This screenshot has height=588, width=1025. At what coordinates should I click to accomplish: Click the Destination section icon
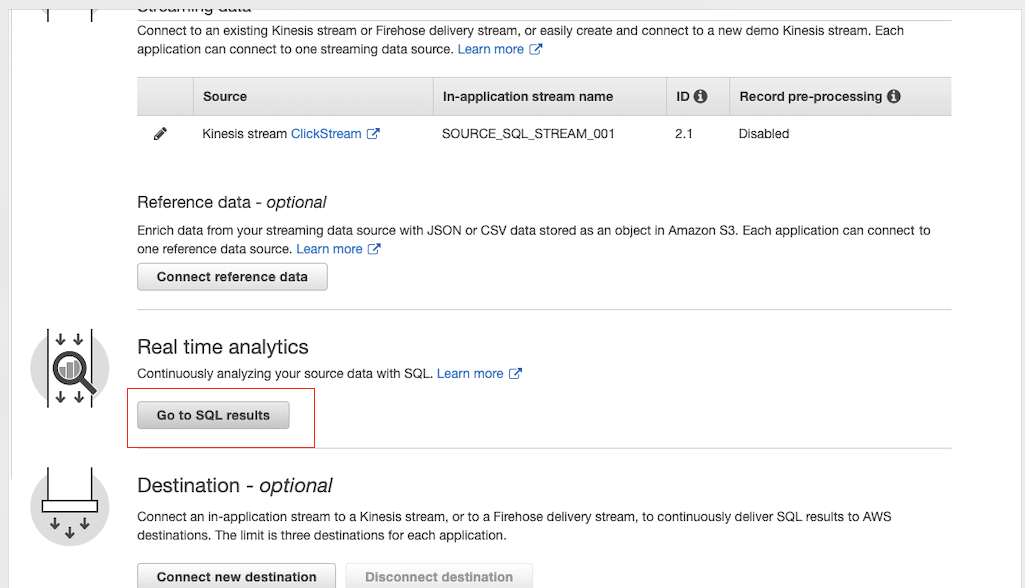point(70,506)
